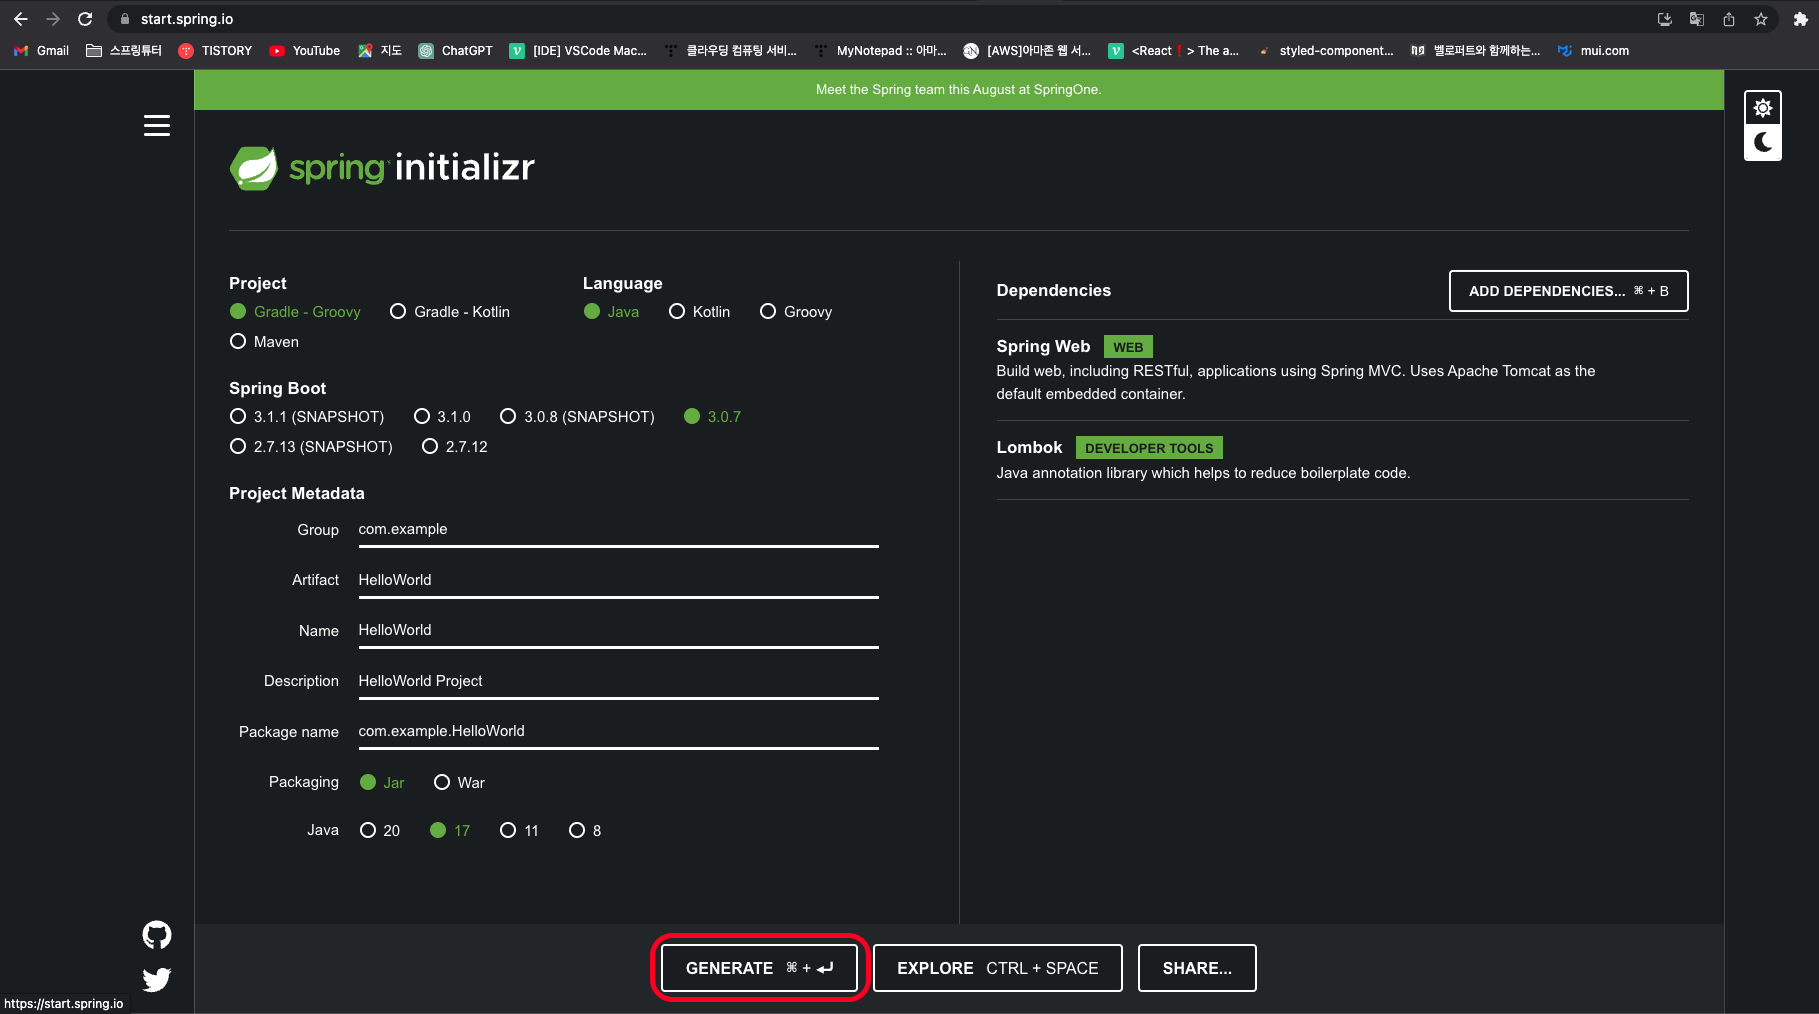The image size is (1819, 1014).
Task: Click the browser address bar URL
Action: (x=187, y=19)
